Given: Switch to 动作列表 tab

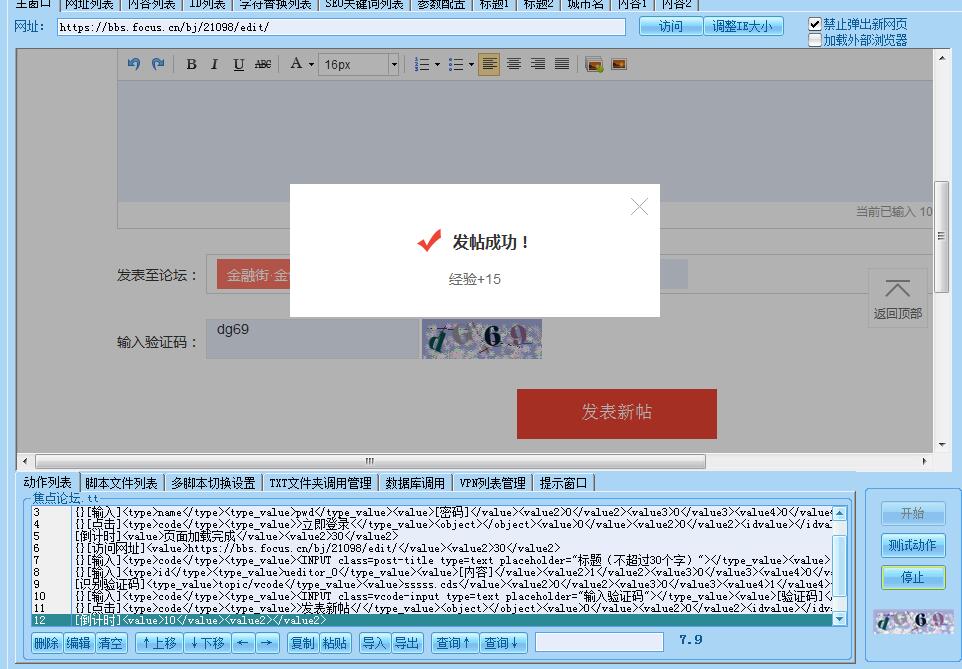Looking at the screenshot, I should [x=47, y=482].
